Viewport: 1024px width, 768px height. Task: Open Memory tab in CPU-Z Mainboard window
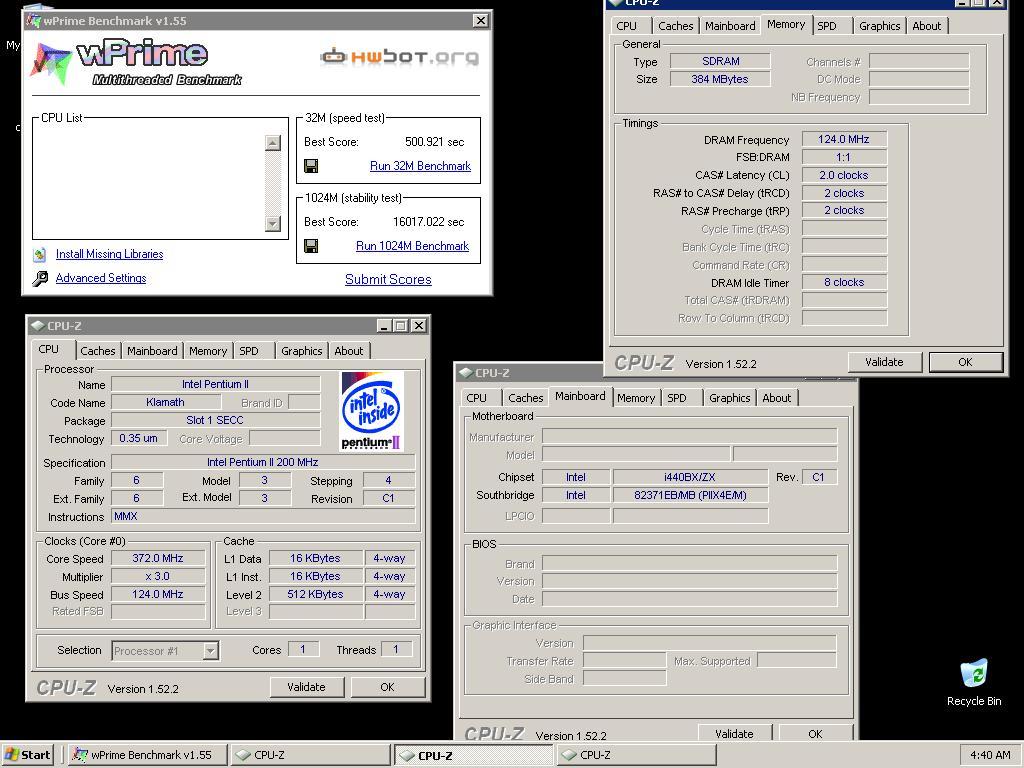coord(636,398)
